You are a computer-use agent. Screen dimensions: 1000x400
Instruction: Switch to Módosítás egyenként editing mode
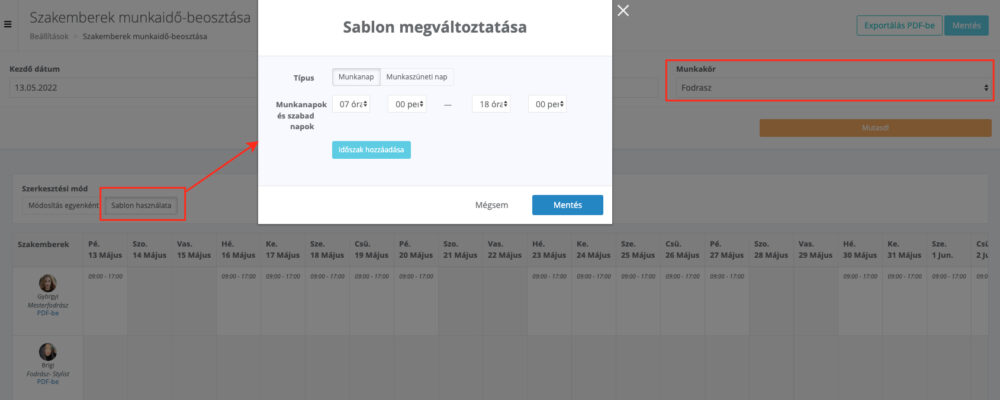pyautogui.click(x=62, y=205)
